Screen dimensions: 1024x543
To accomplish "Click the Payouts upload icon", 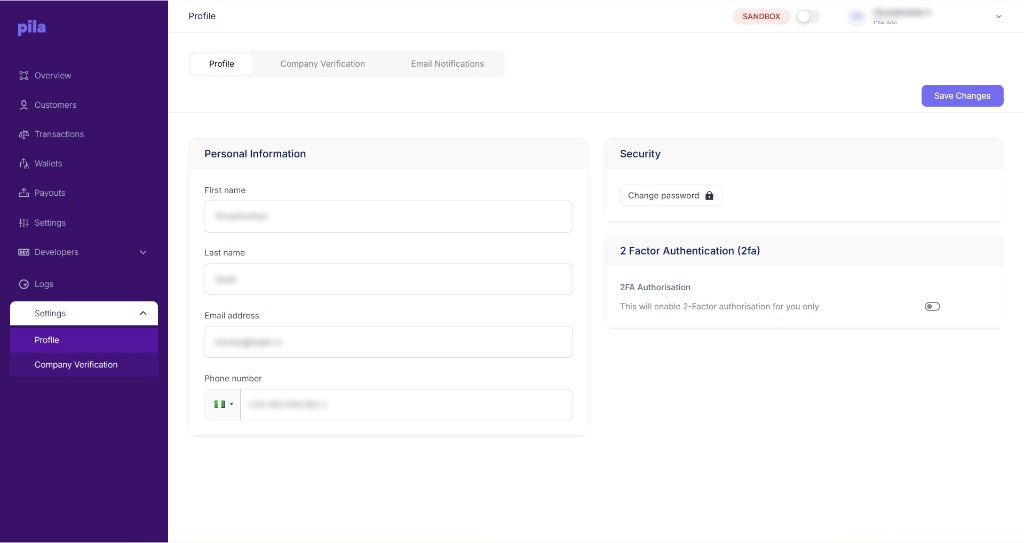I will [24, 193].
